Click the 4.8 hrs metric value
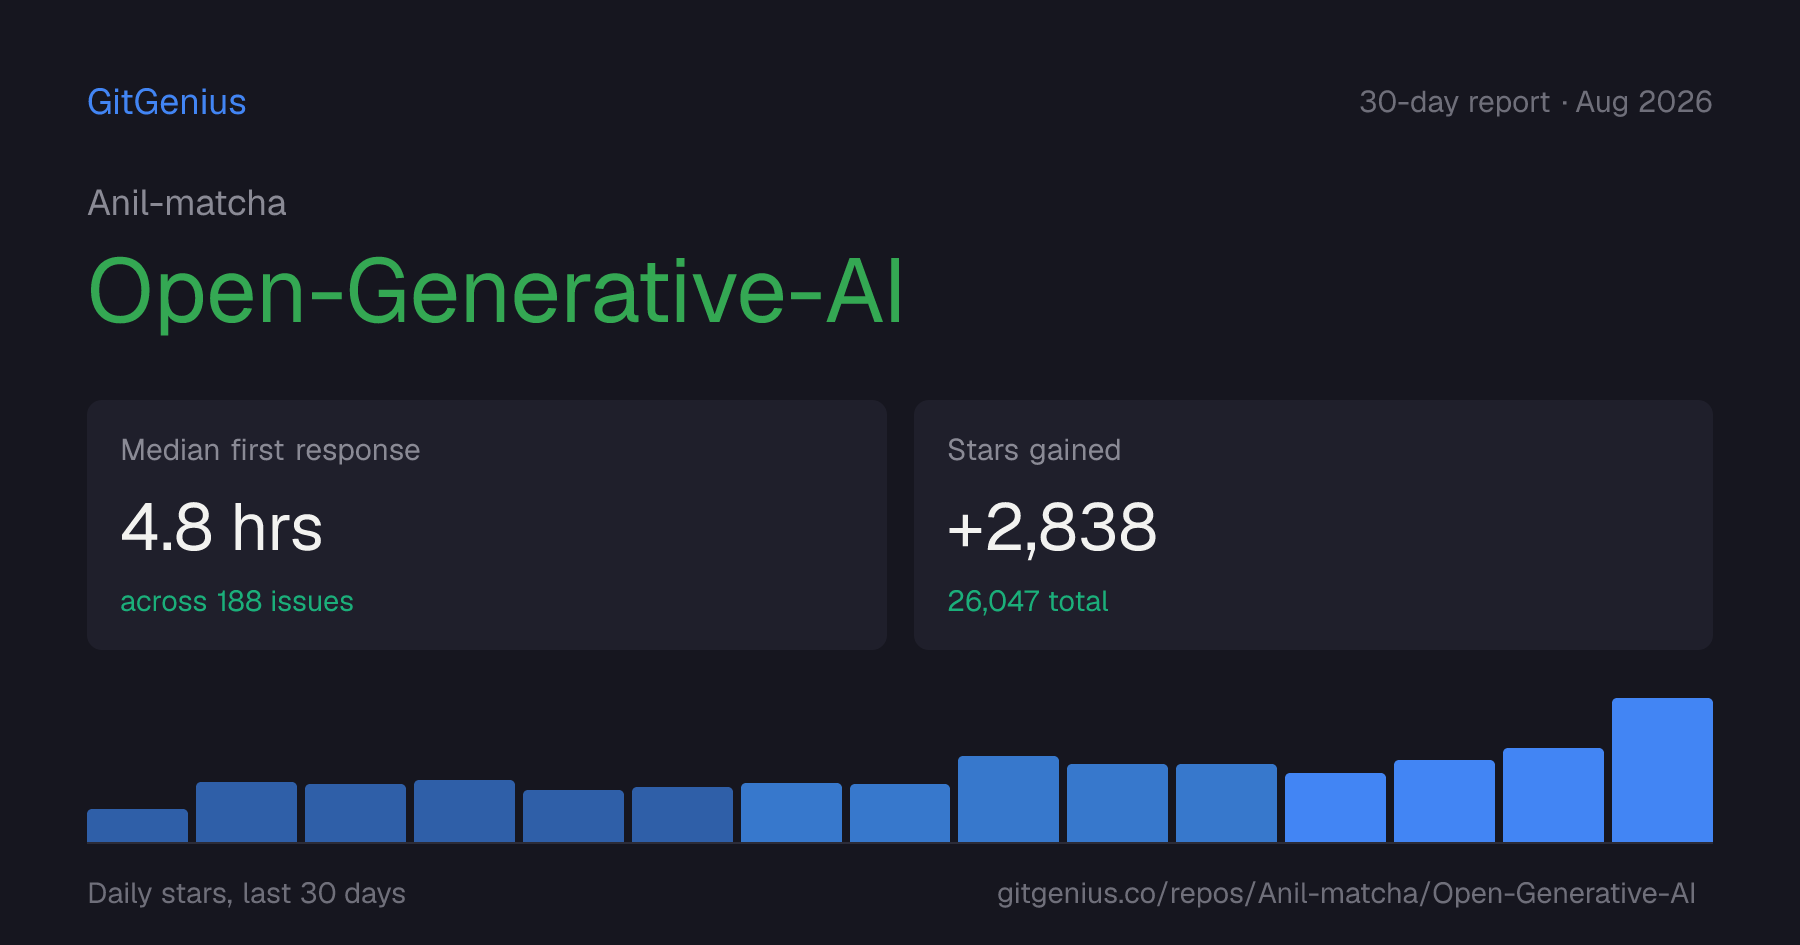This screenshot has width=1800, height=945. coord(222,527)
